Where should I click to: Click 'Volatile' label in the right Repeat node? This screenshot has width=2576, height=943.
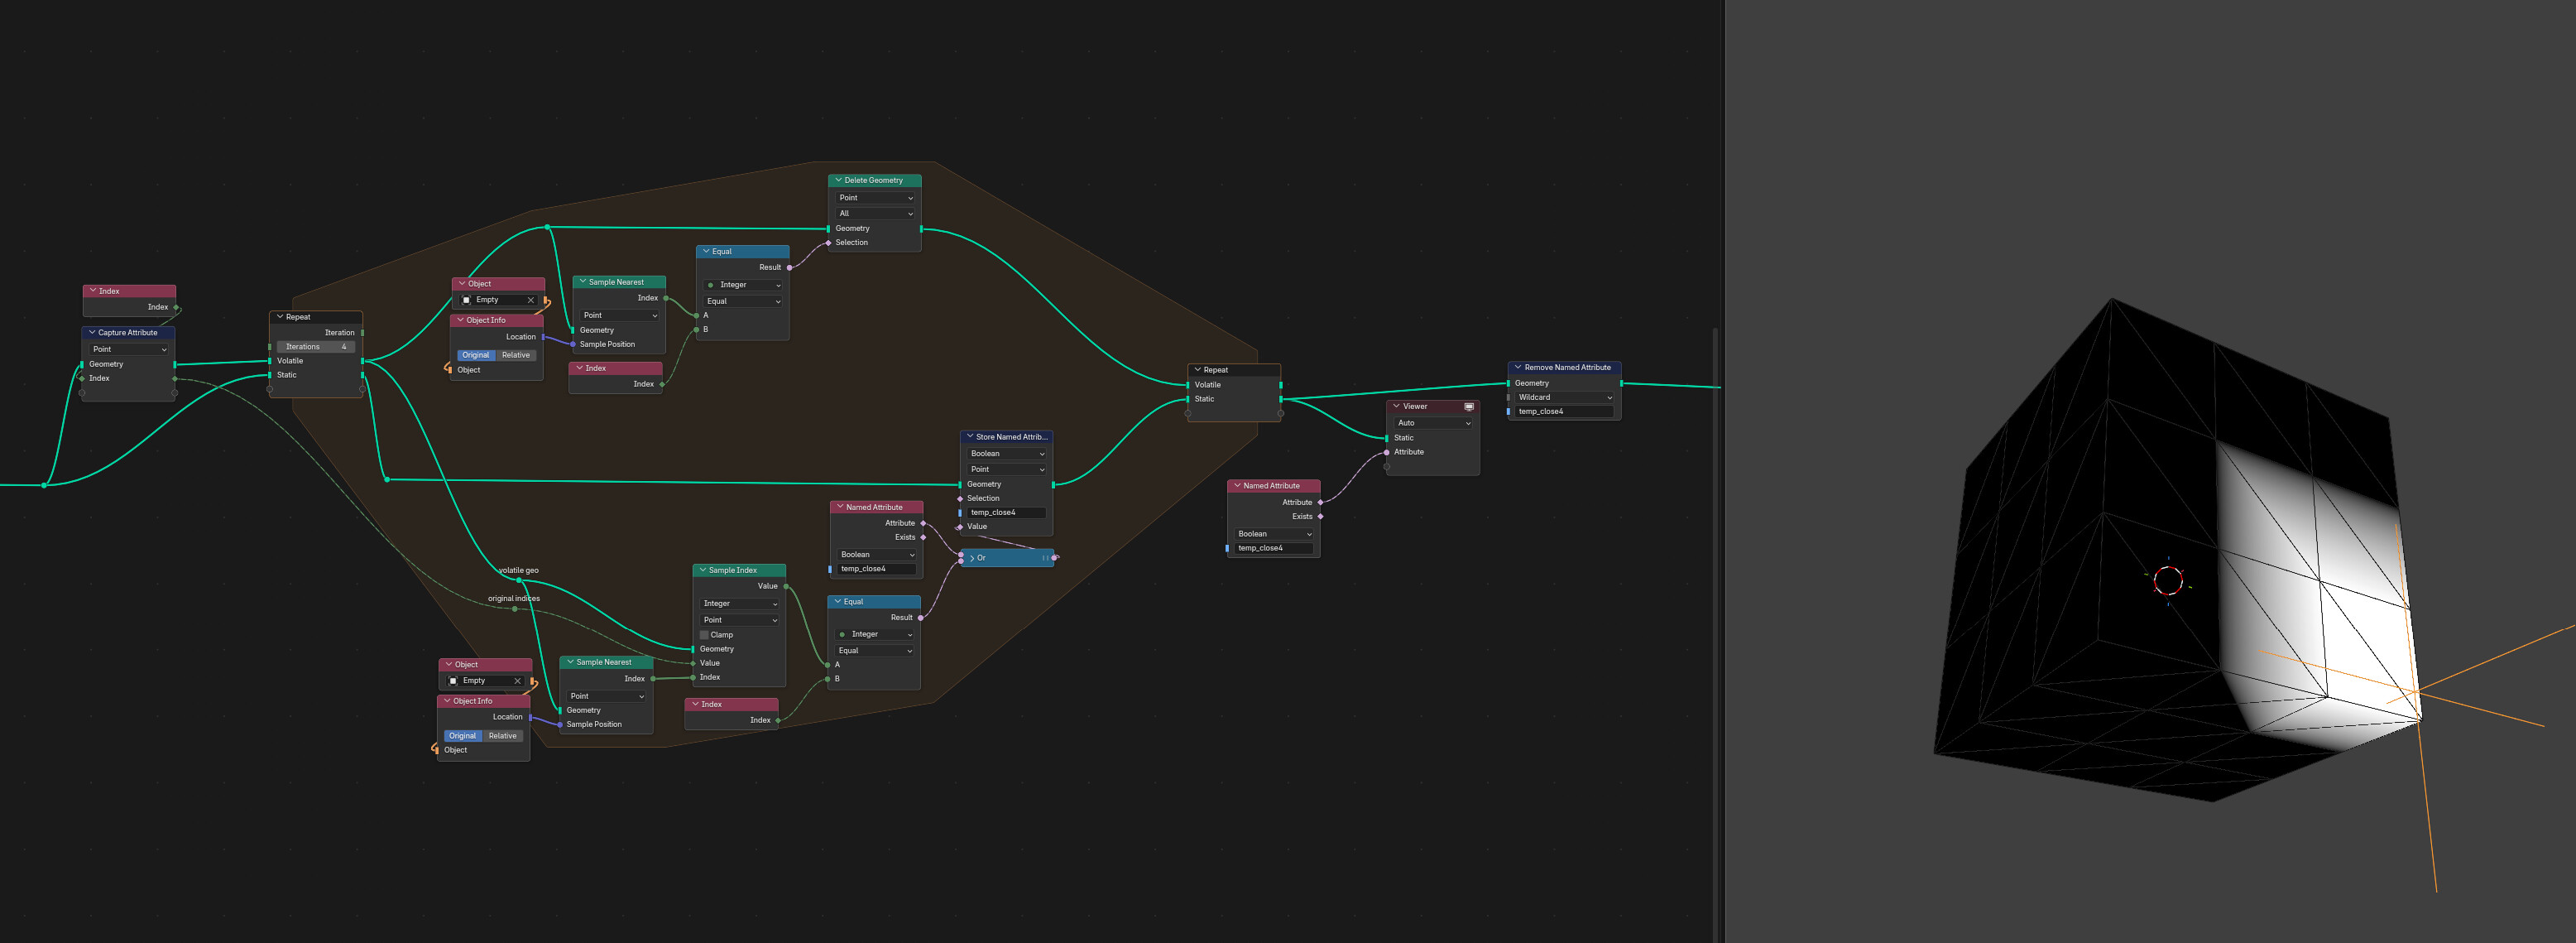pyautogui.click(x=1207, y=385)
